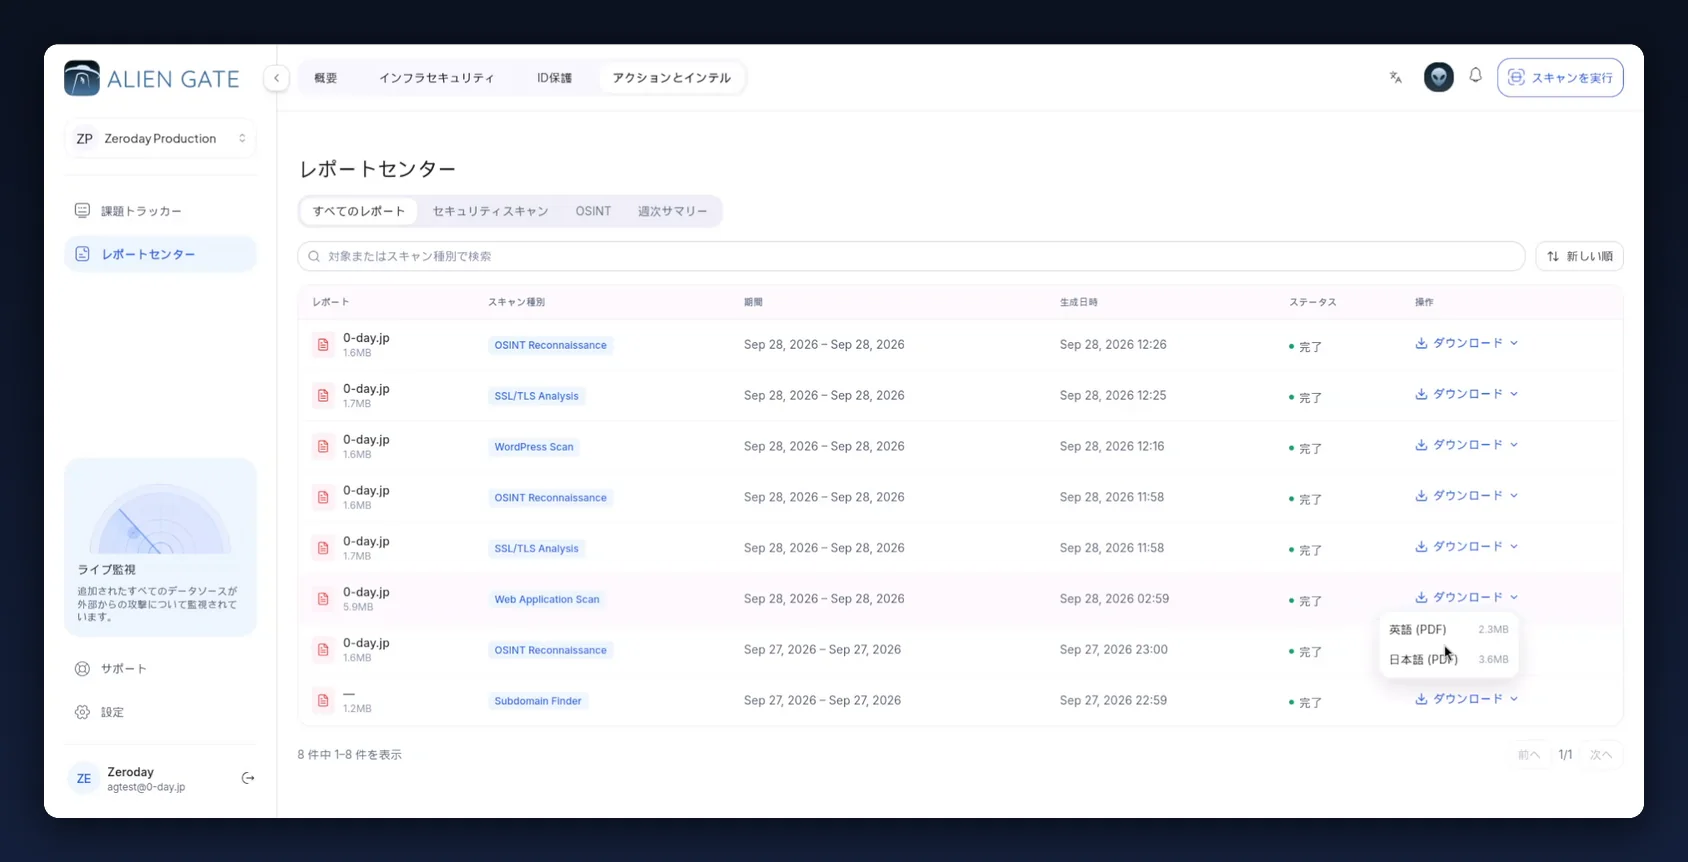Open the 新しい順 sort order dropdown

[x=1579, y=256]
